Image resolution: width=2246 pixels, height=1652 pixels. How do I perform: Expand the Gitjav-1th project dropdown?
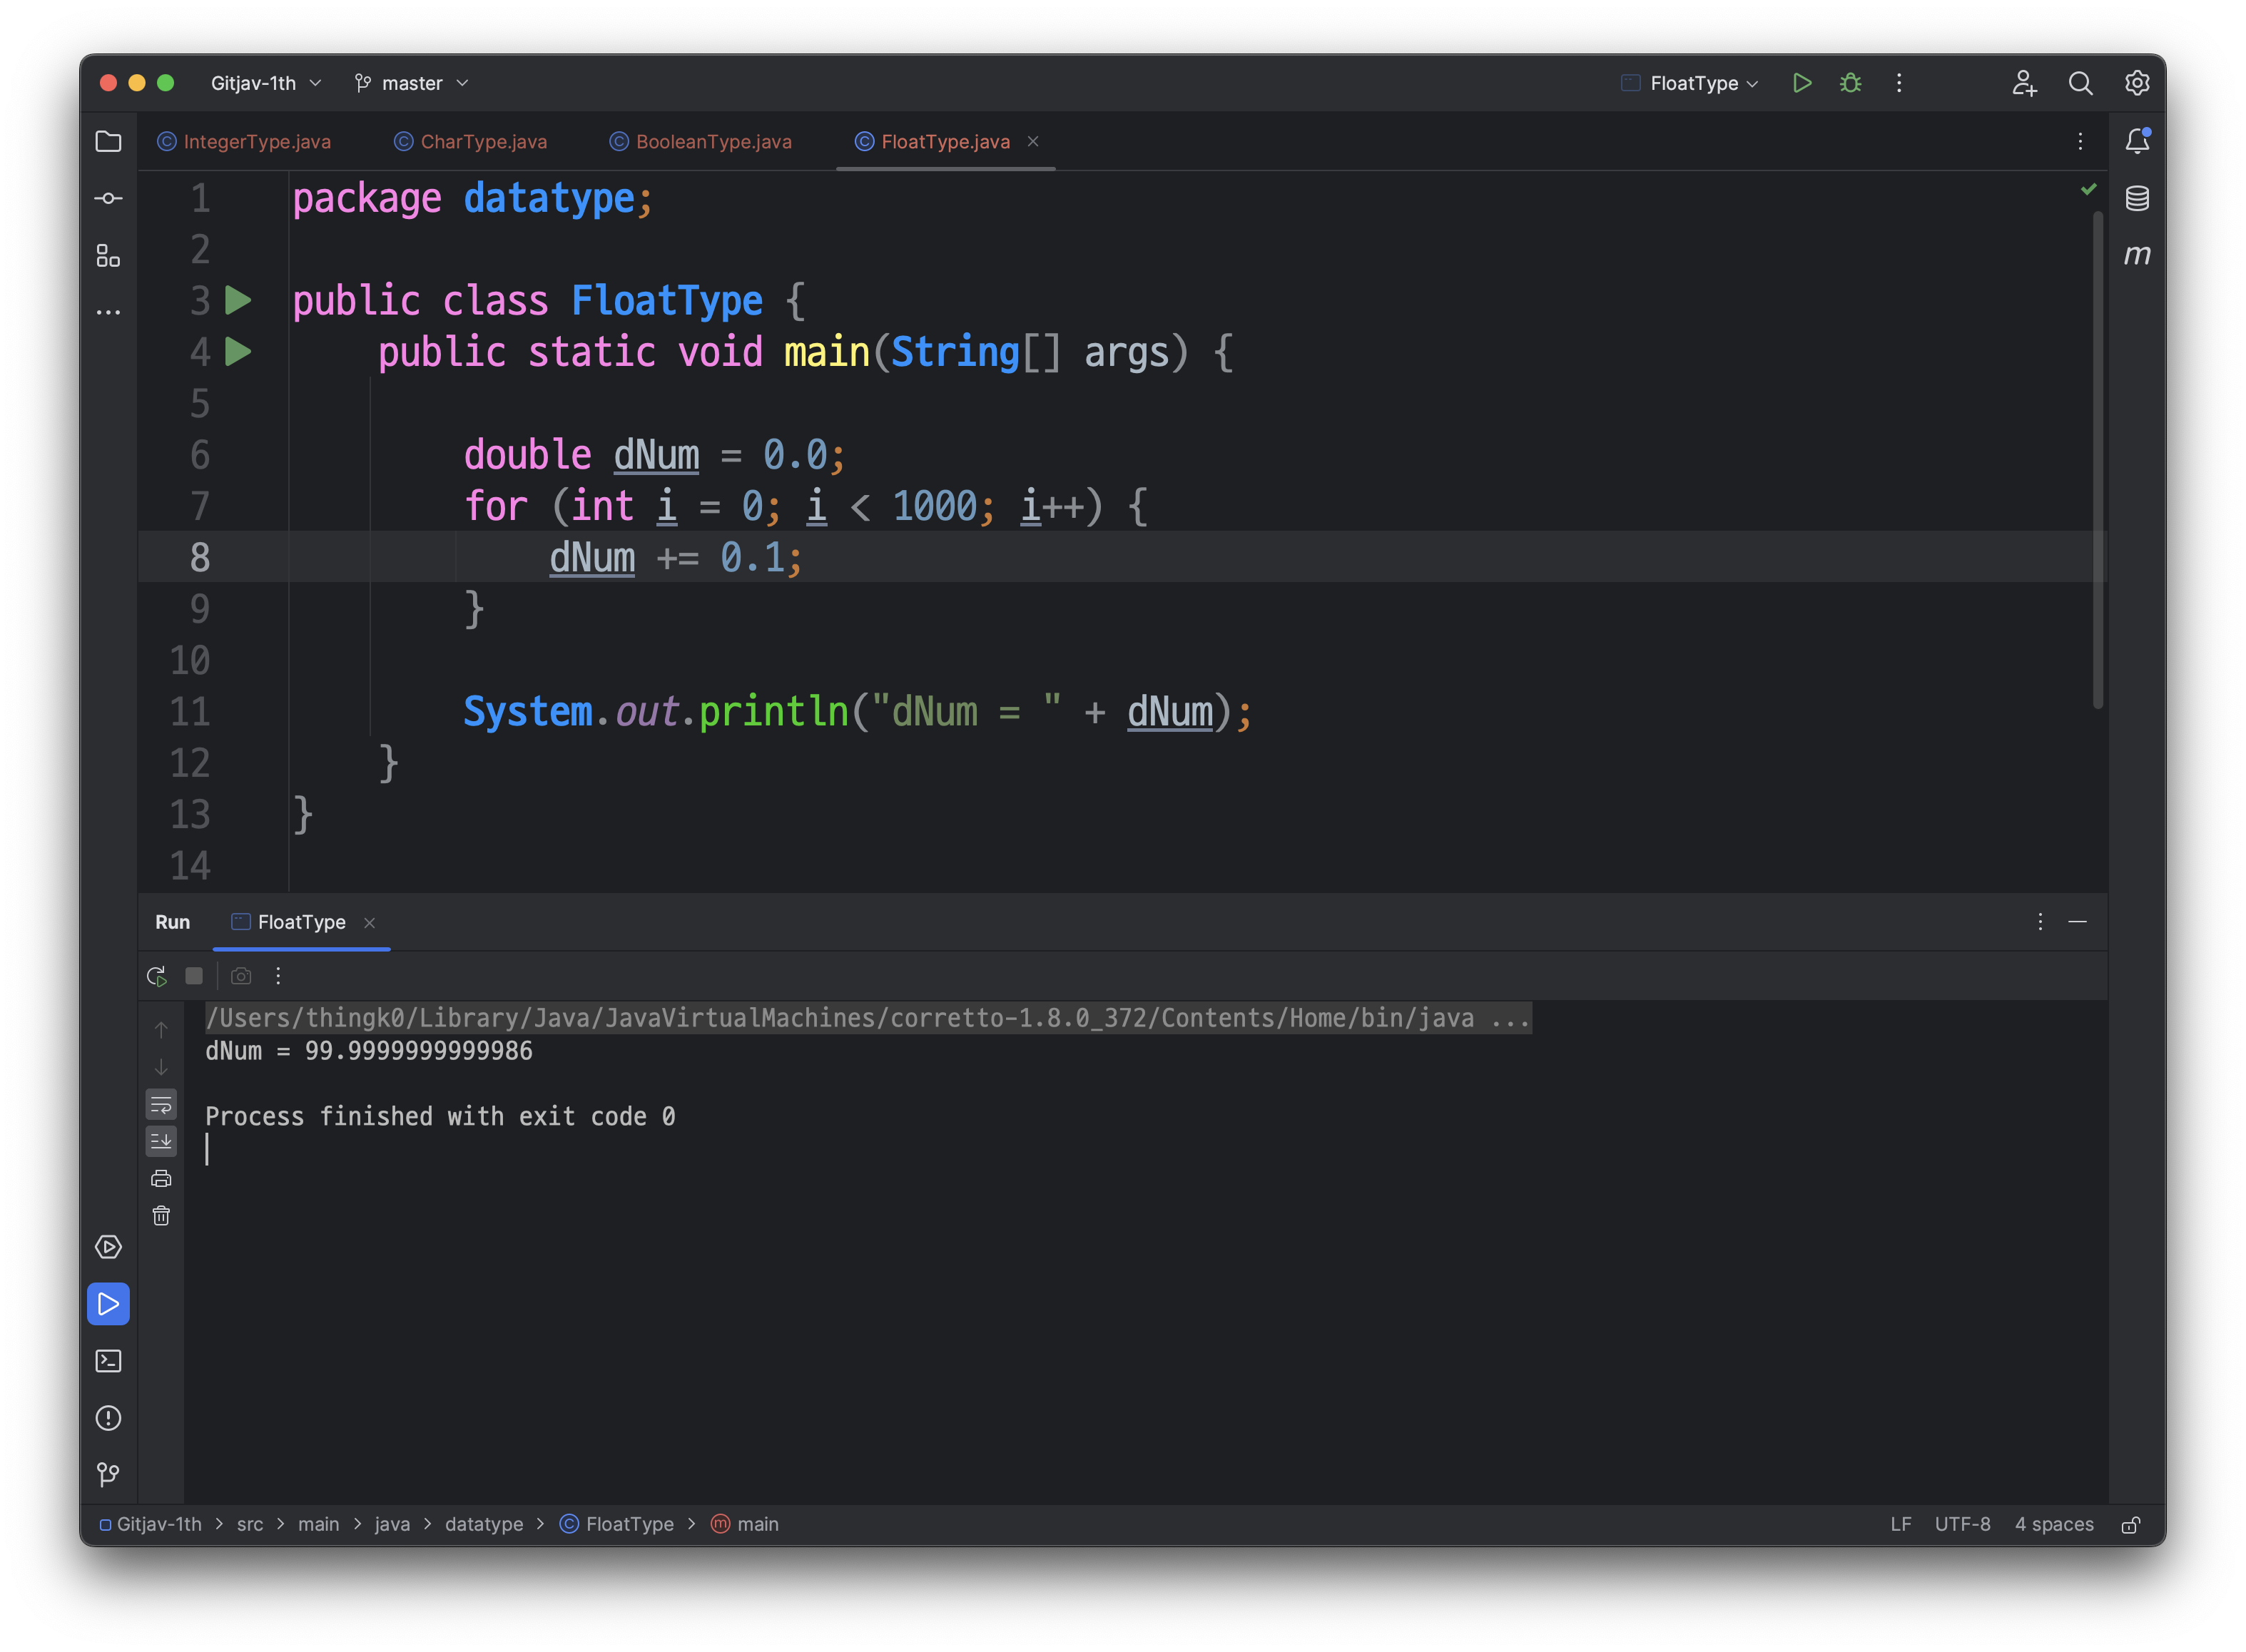coord(265,83)
